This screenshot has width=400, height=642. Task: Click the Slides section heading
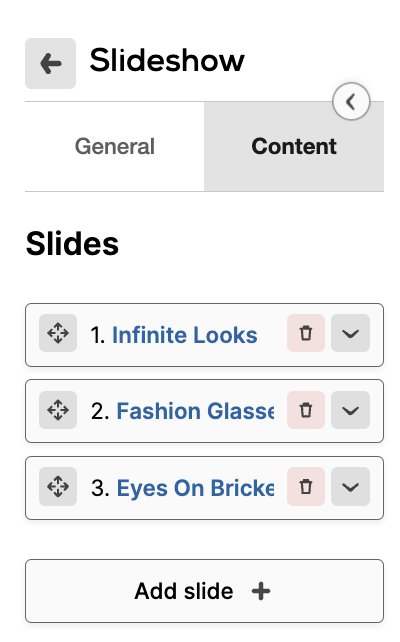click(72, 244)
